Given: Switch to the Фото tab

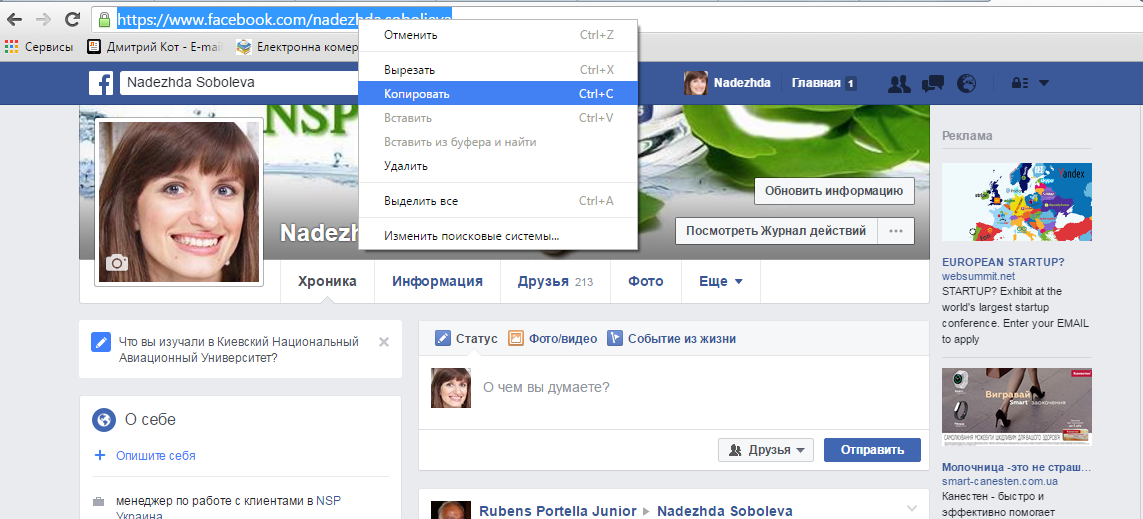Looking at the screenshot, I should click(x=646, y=281).
